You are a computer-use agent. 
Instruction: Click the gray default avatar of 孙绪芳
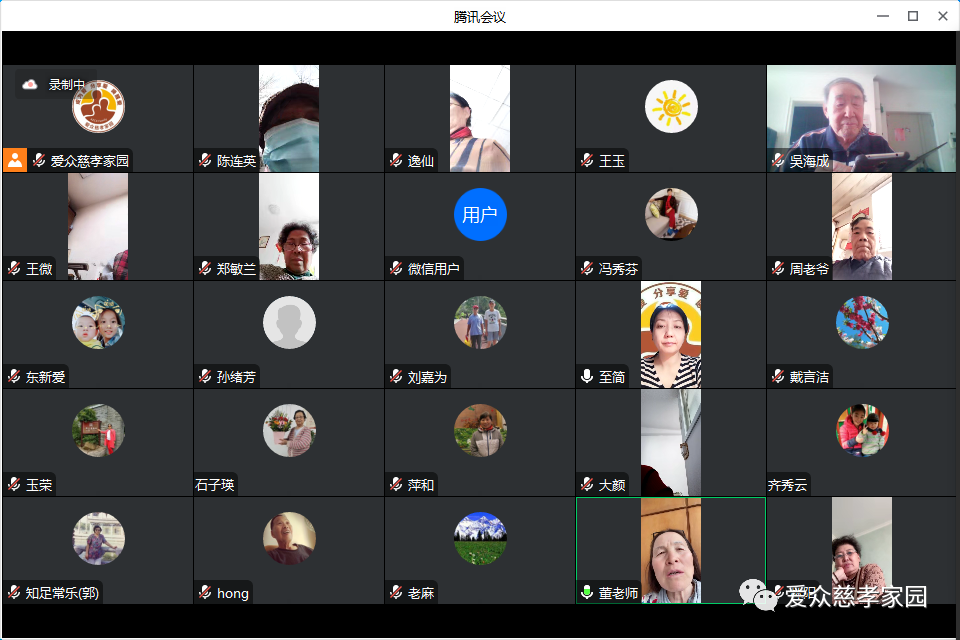click(x=289, y=322)
